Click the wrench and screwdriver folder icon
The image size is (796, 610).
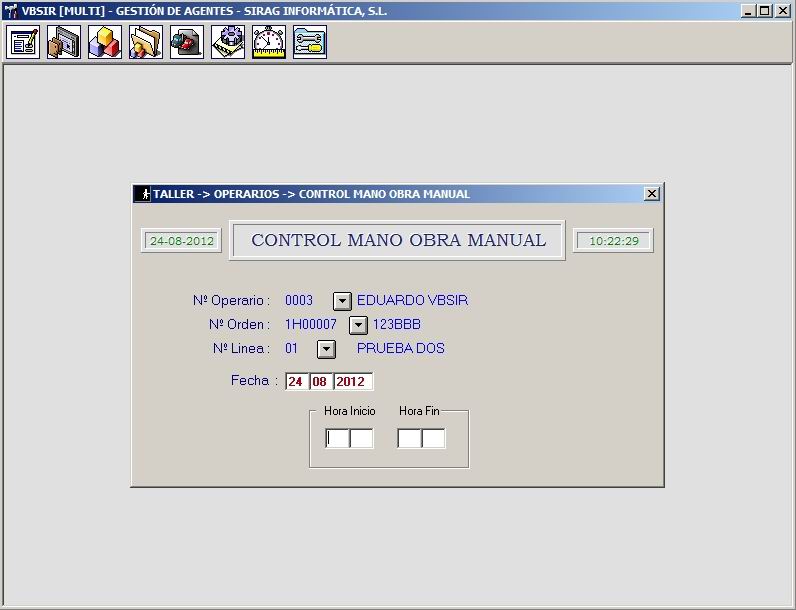[x=310, y=42]
